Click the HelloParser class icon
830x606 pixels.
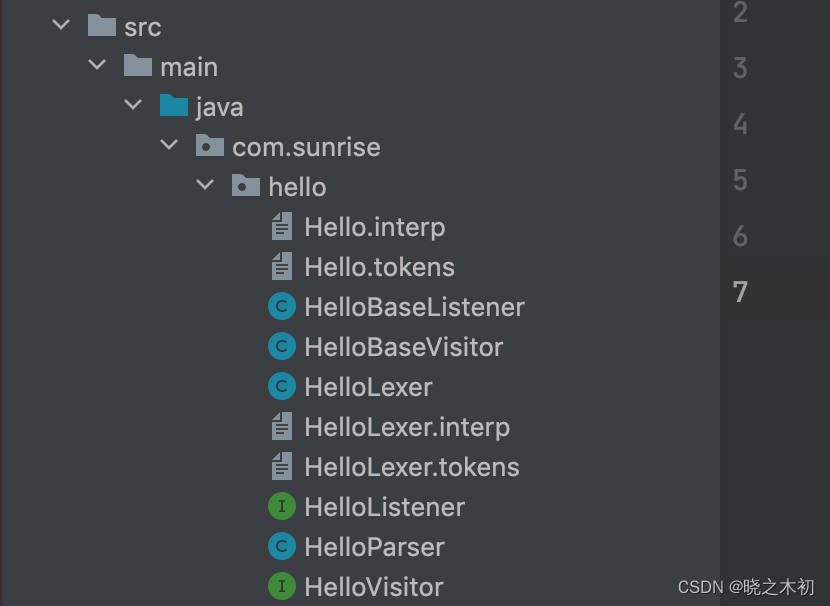click(282, 547)
